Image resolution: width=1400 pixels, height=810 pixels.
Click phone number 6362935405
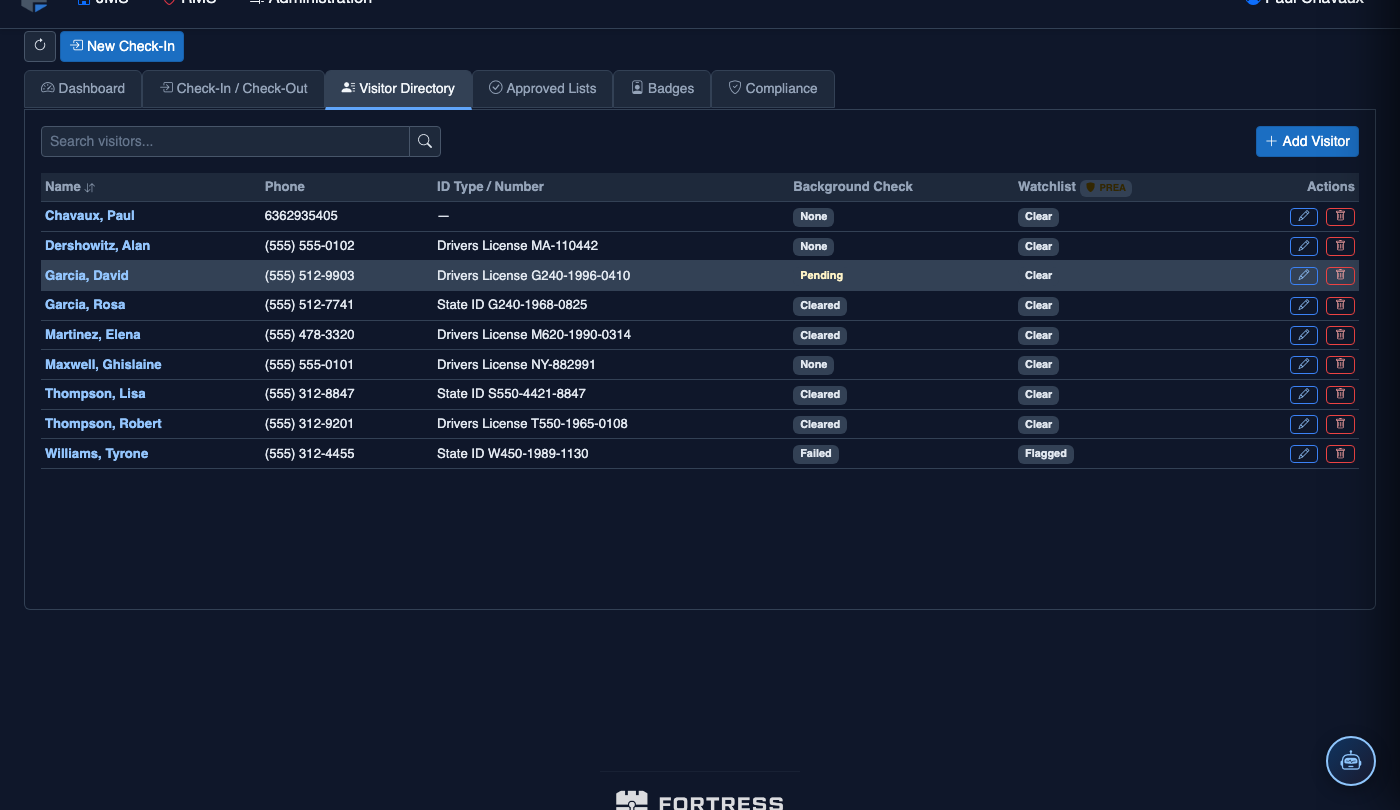point(301,216)
